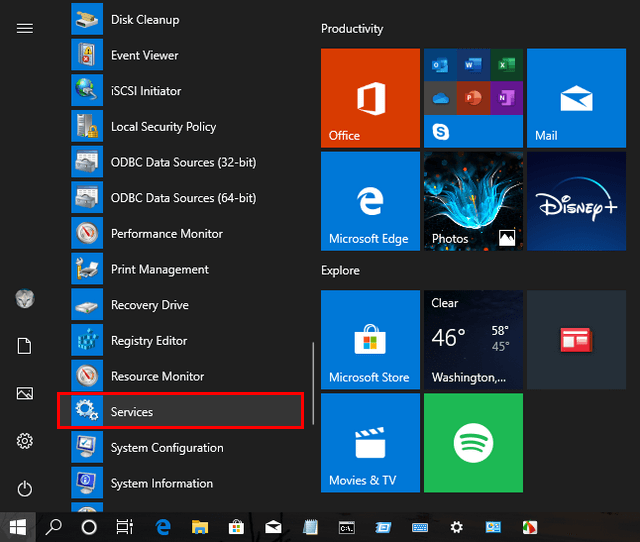Open Excel in the Office apps tile

pyautogui.click(x=507, y=65)
